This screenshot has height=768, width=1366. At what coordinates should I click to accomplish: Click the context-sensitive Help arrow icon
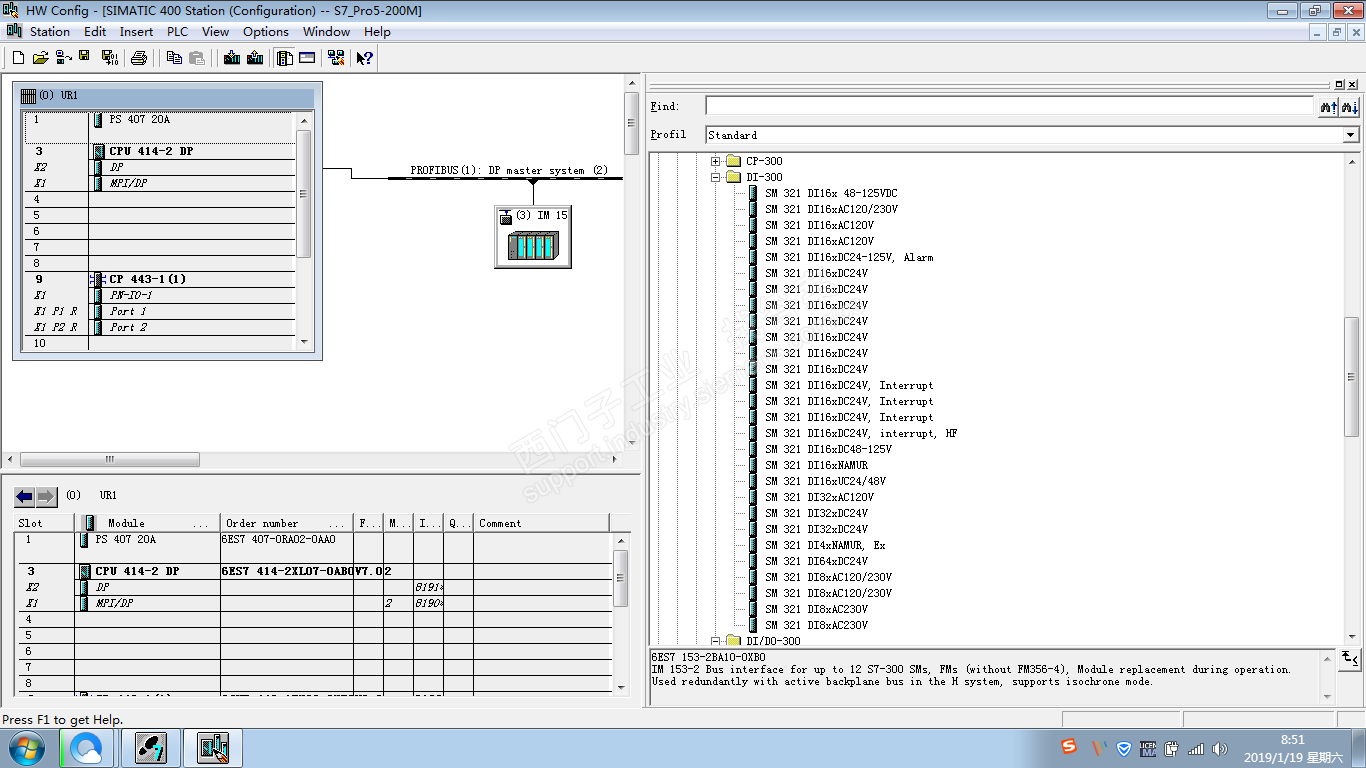click(365, 58)
